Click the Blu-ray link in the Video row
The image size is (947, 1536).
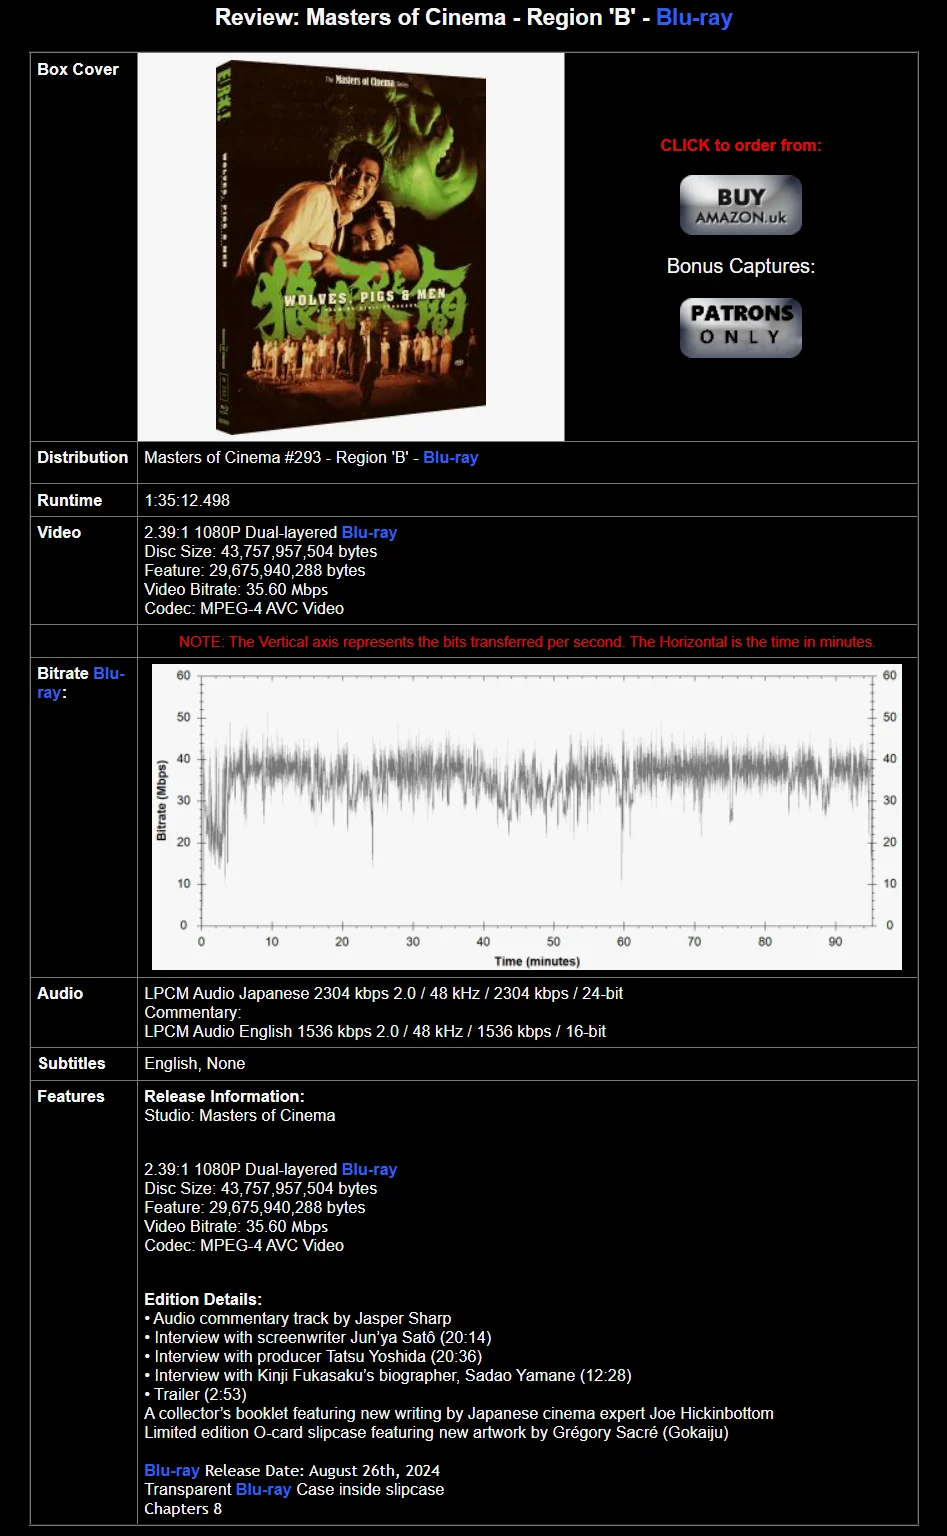[370, 532]
